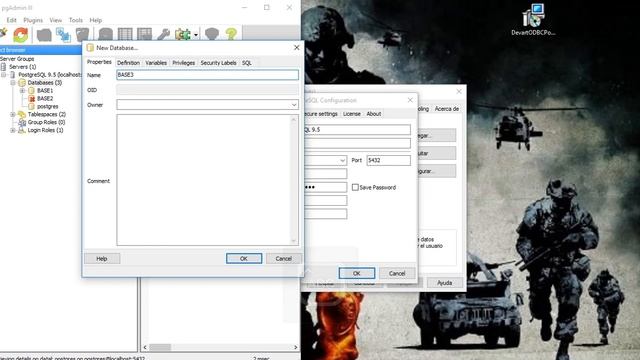The width and height of the screenshot is (640, 360).
Task: Open the License tab in Configuration dialog
Action: [351, 114]
